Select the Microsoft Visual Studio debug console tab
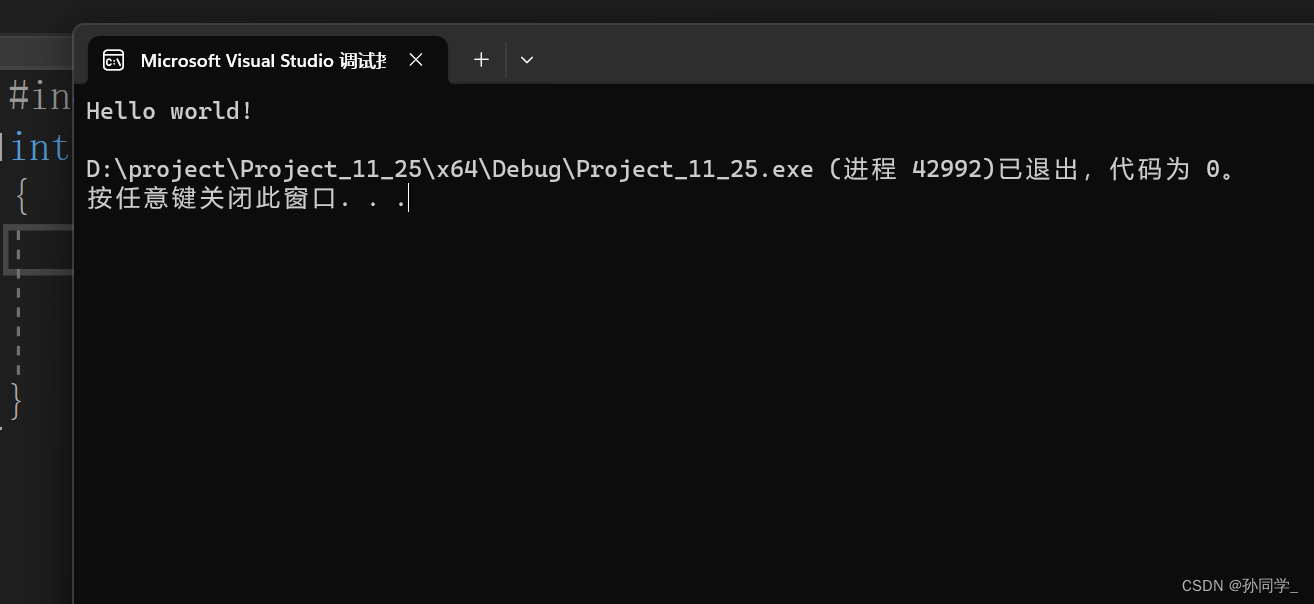 262,61
